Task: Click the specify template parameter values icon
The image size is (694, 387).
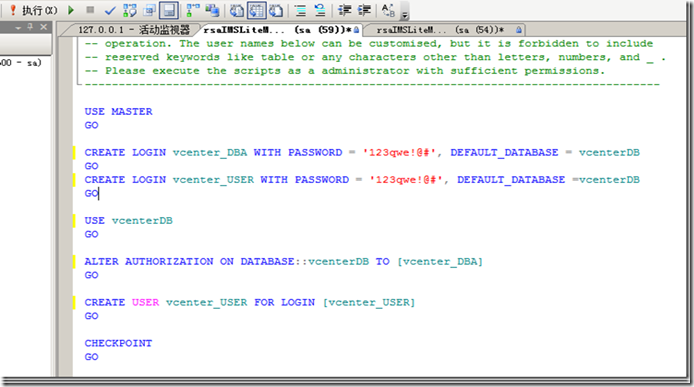Action: (x=388, y=10)
